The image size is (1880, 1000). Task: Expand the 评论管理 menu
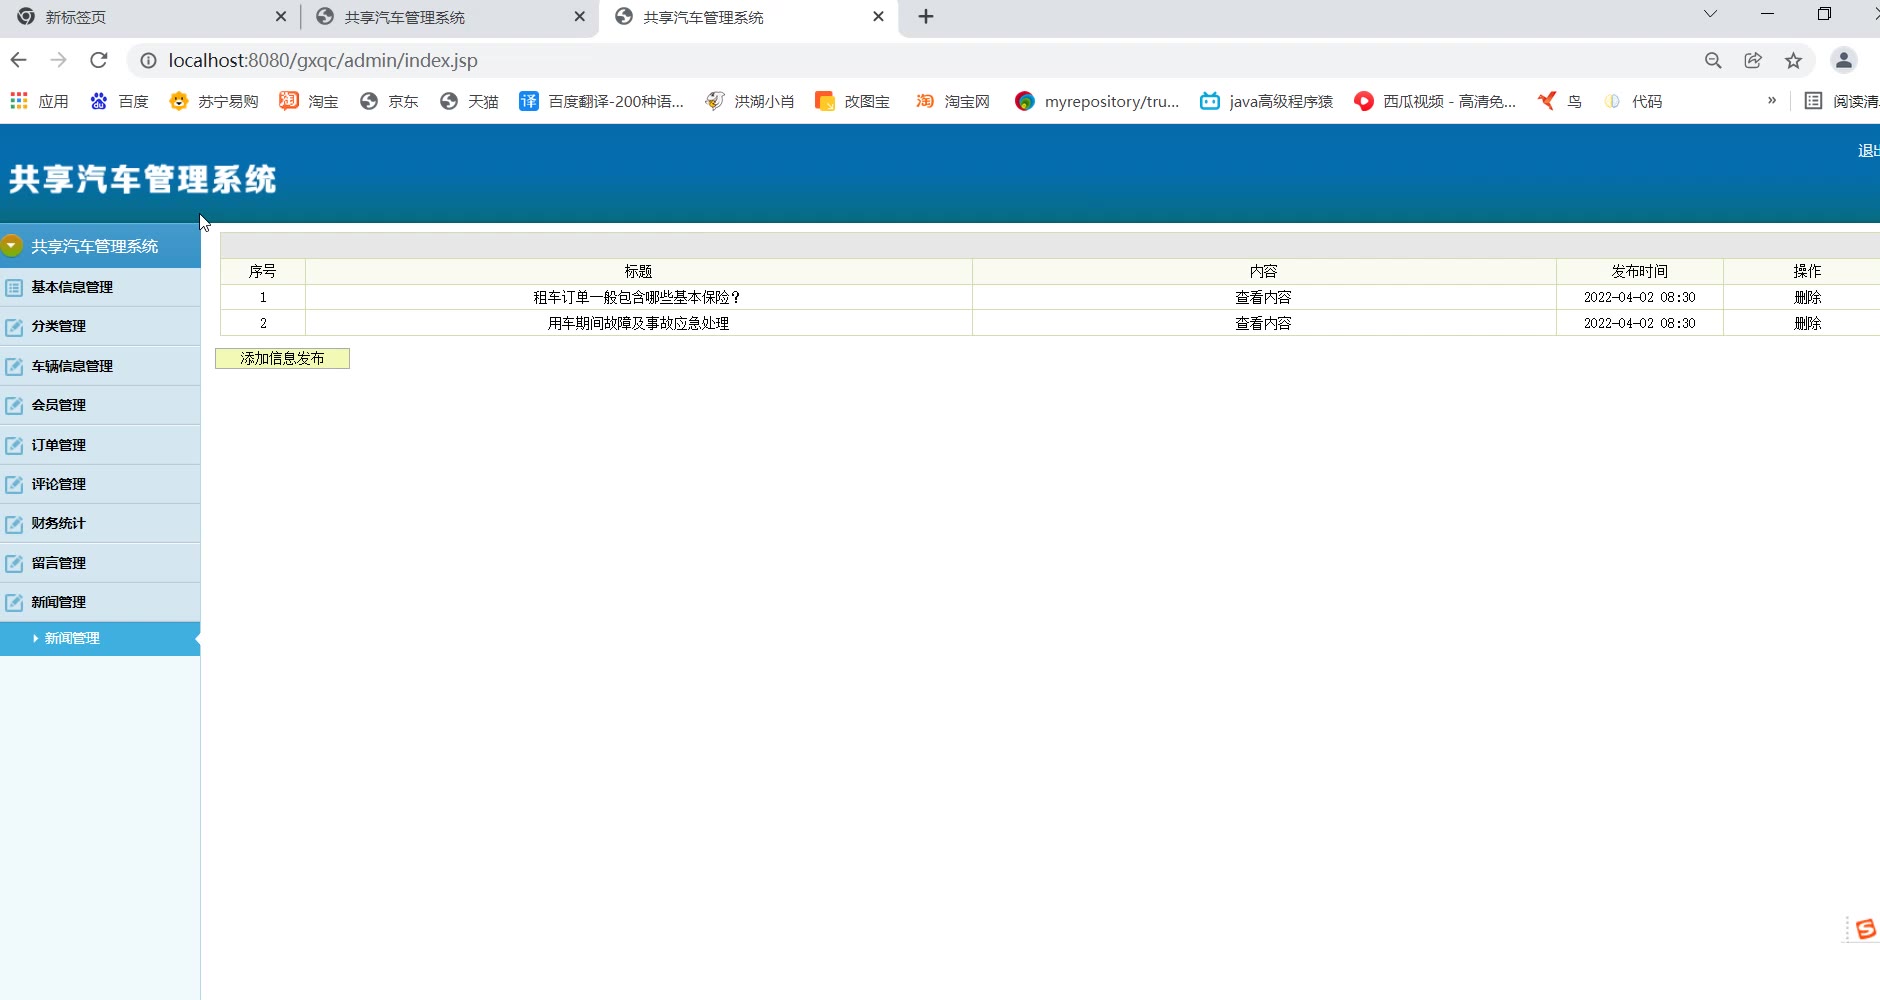click(100, 484)
